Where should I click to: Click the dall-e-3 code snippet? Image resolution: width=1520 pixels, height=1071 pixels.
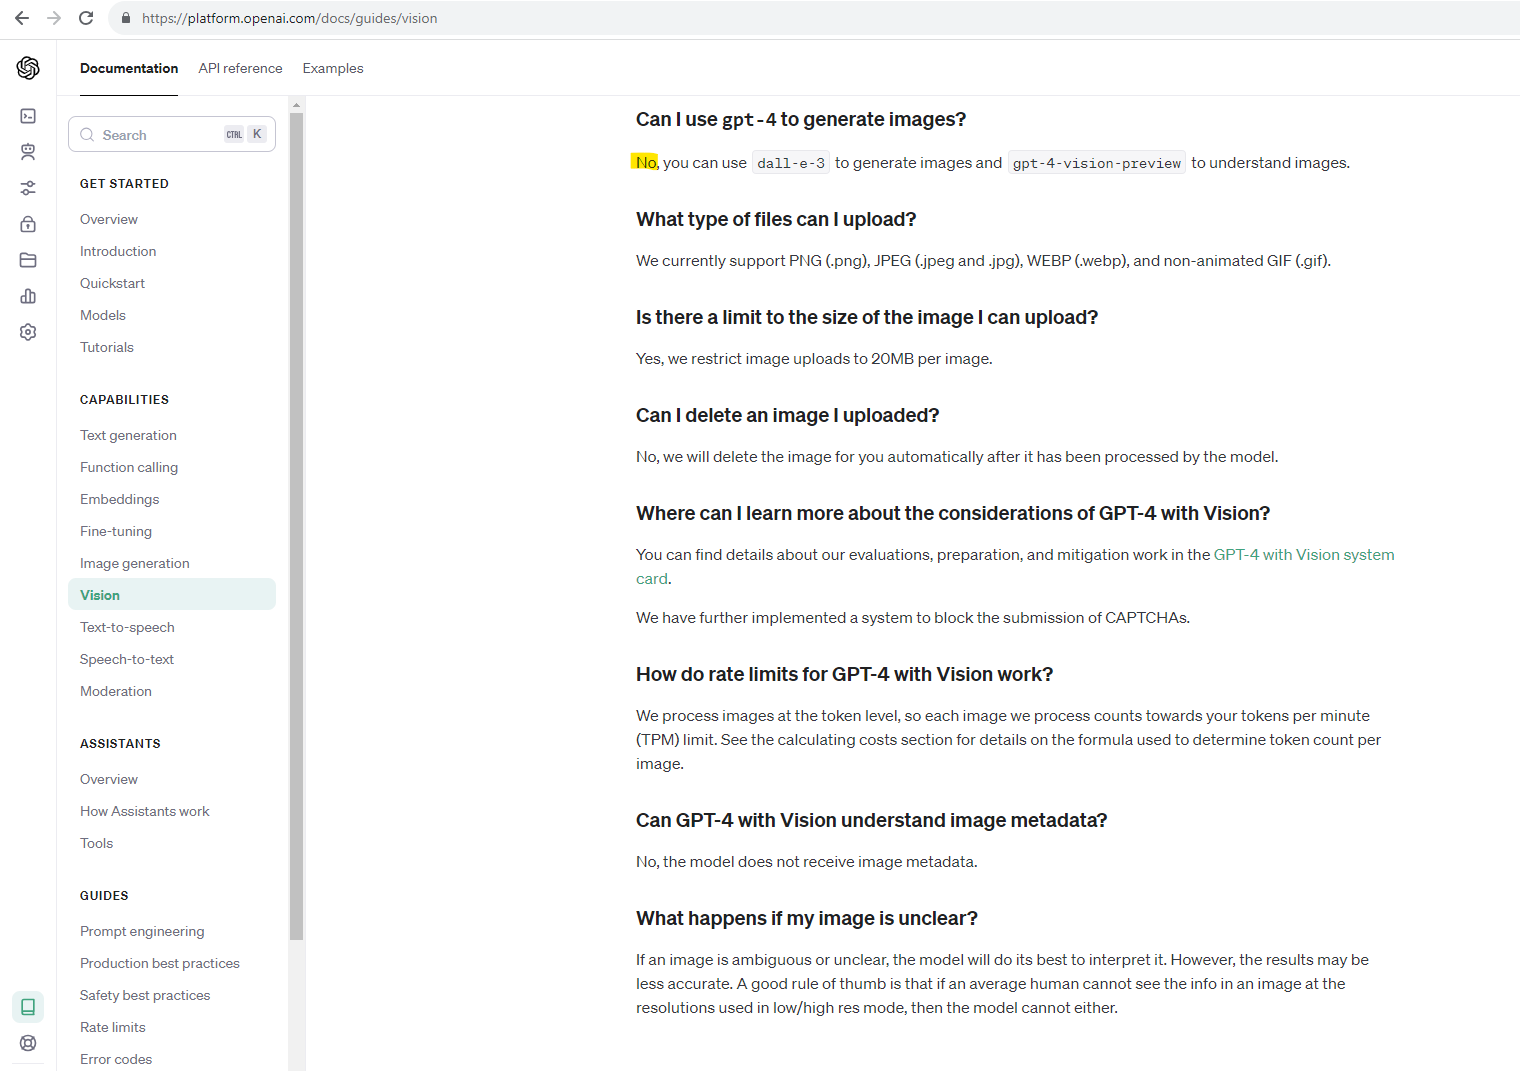[x=791, y=163]
